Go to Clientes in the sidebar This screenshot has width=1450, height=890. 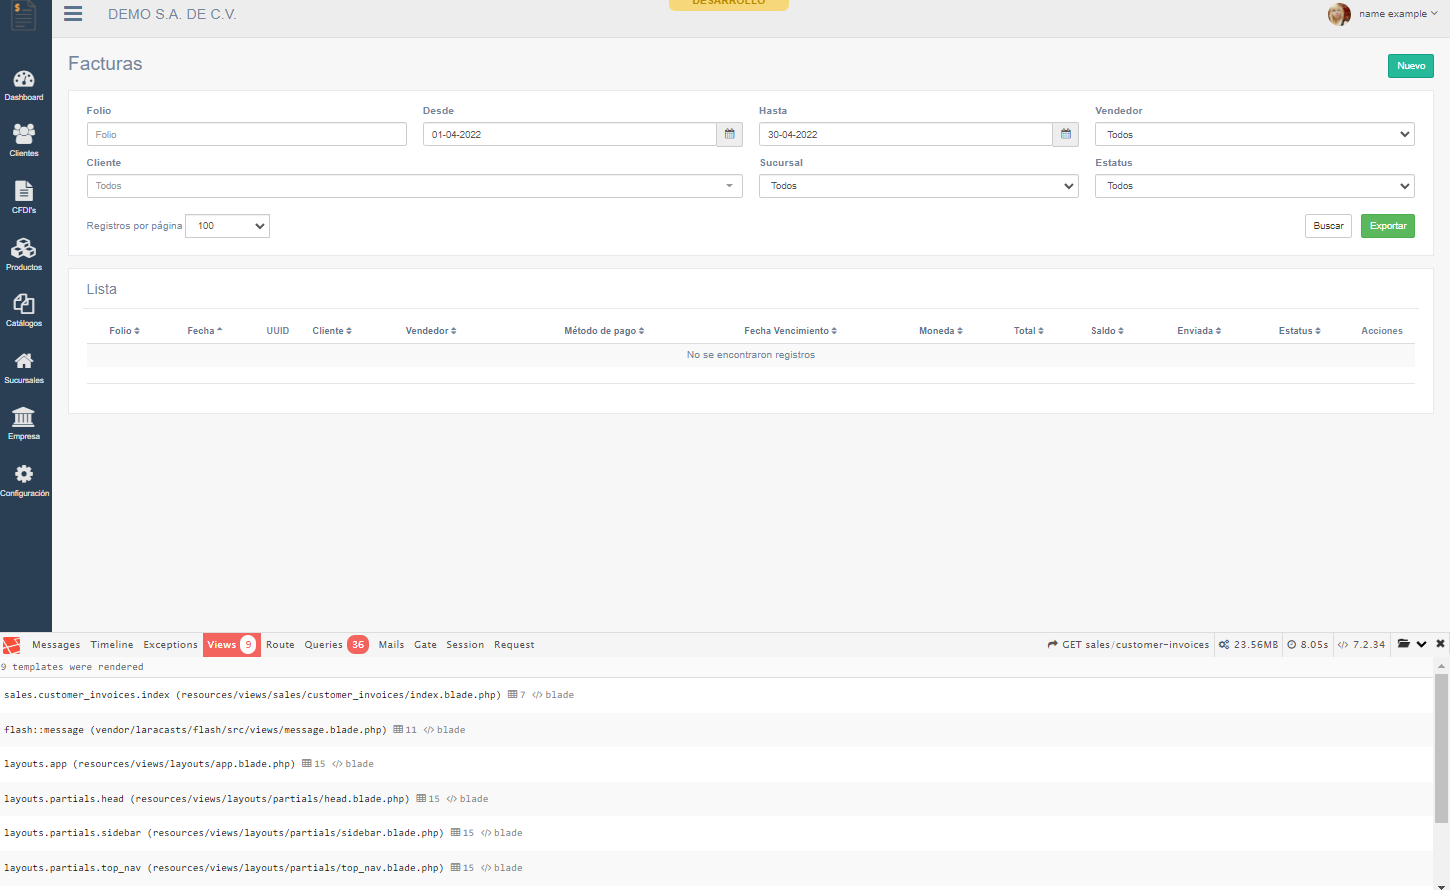(24, 140)
